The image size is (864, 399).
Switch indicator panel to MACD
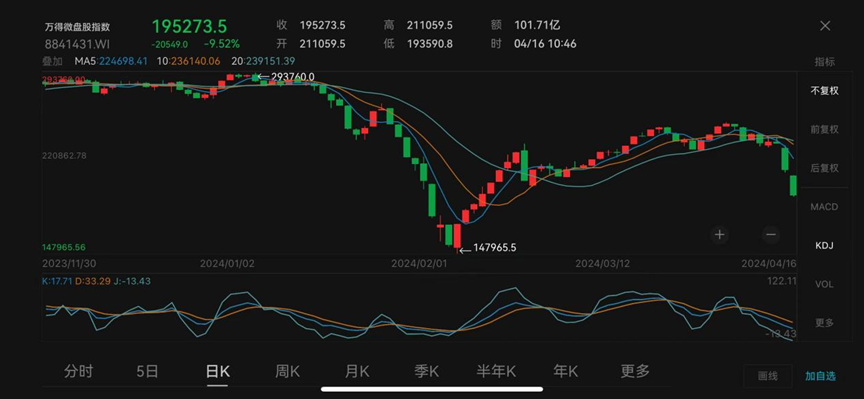pos(824,207)
